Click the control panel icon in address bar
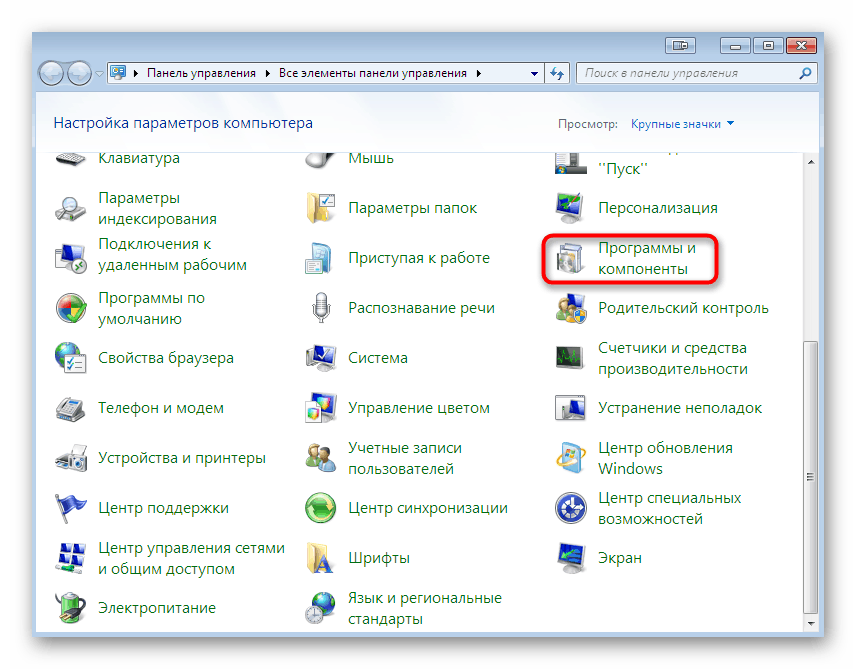The height and width of the screenshot is (669, 856). [x=118, y=73]
